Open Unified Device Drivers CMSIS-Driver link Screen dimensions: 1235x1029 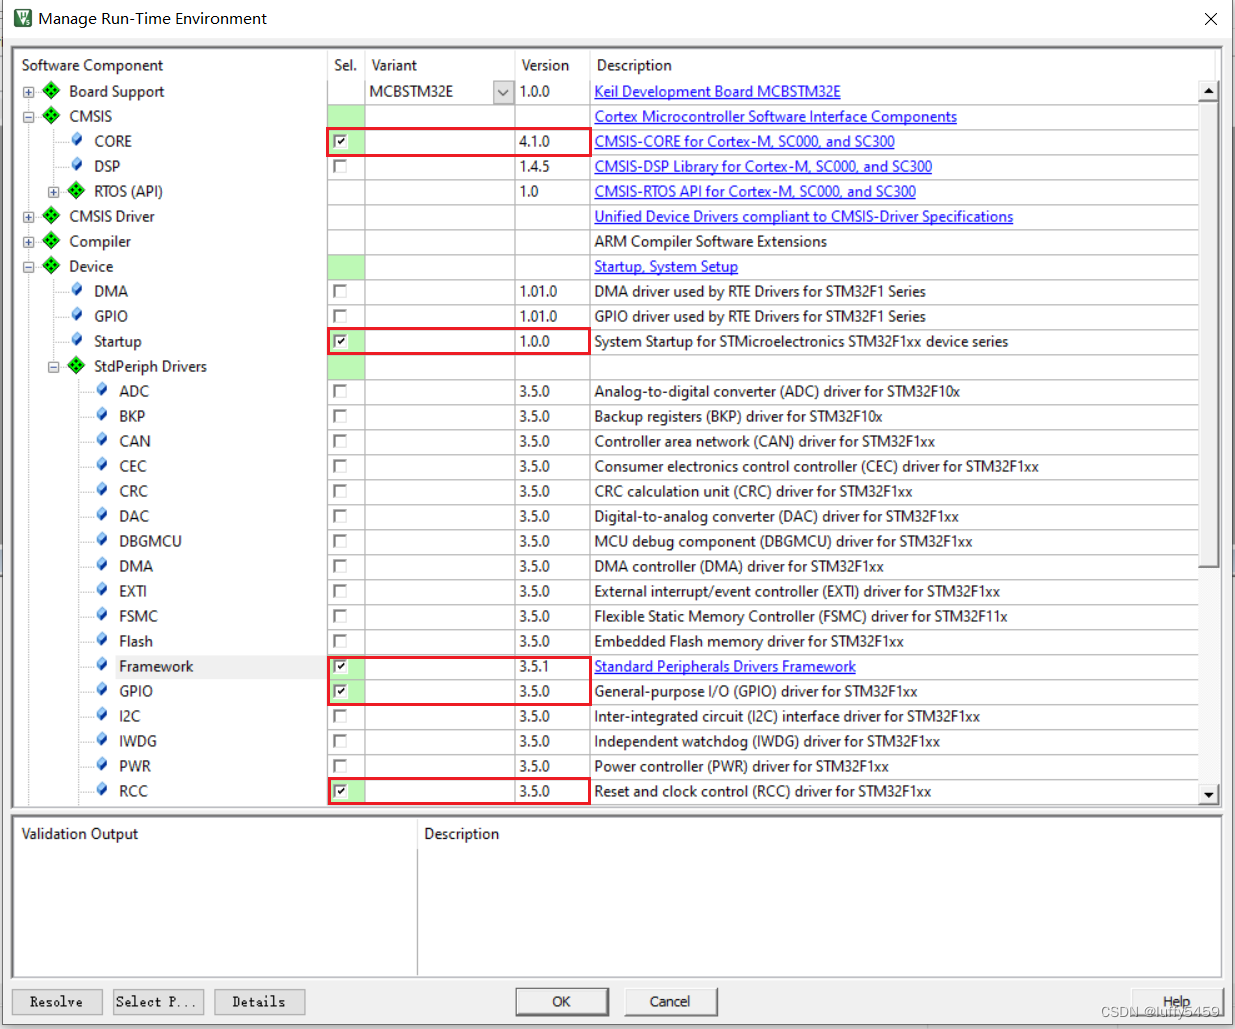803,216
